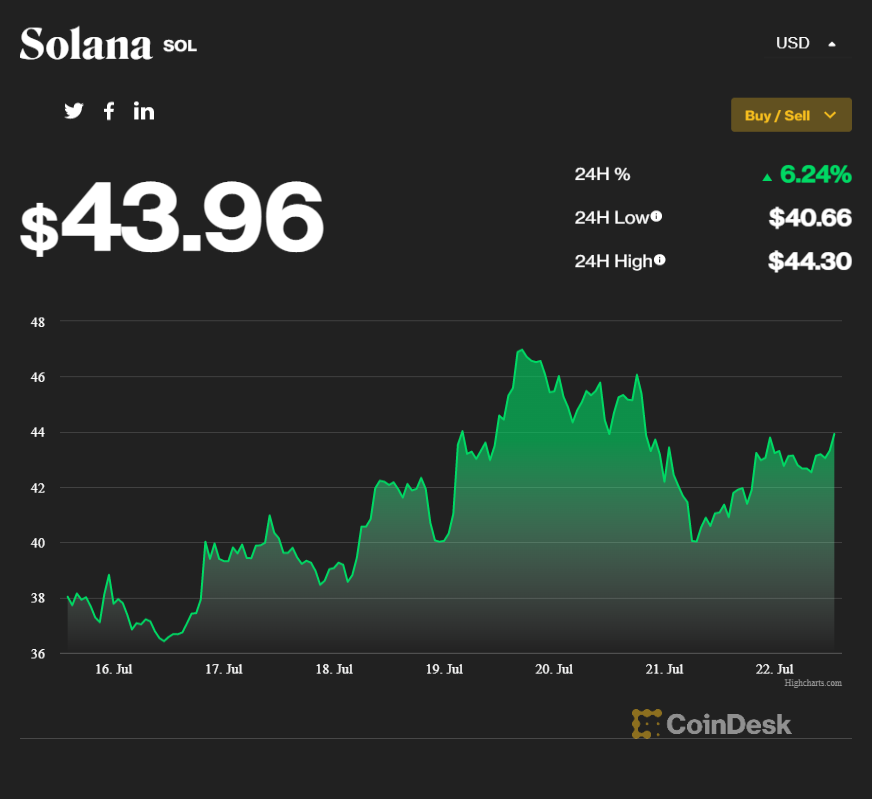Click the 22. Jul axis label
Viewport: 872px width, 799px height.
[774, 669]
